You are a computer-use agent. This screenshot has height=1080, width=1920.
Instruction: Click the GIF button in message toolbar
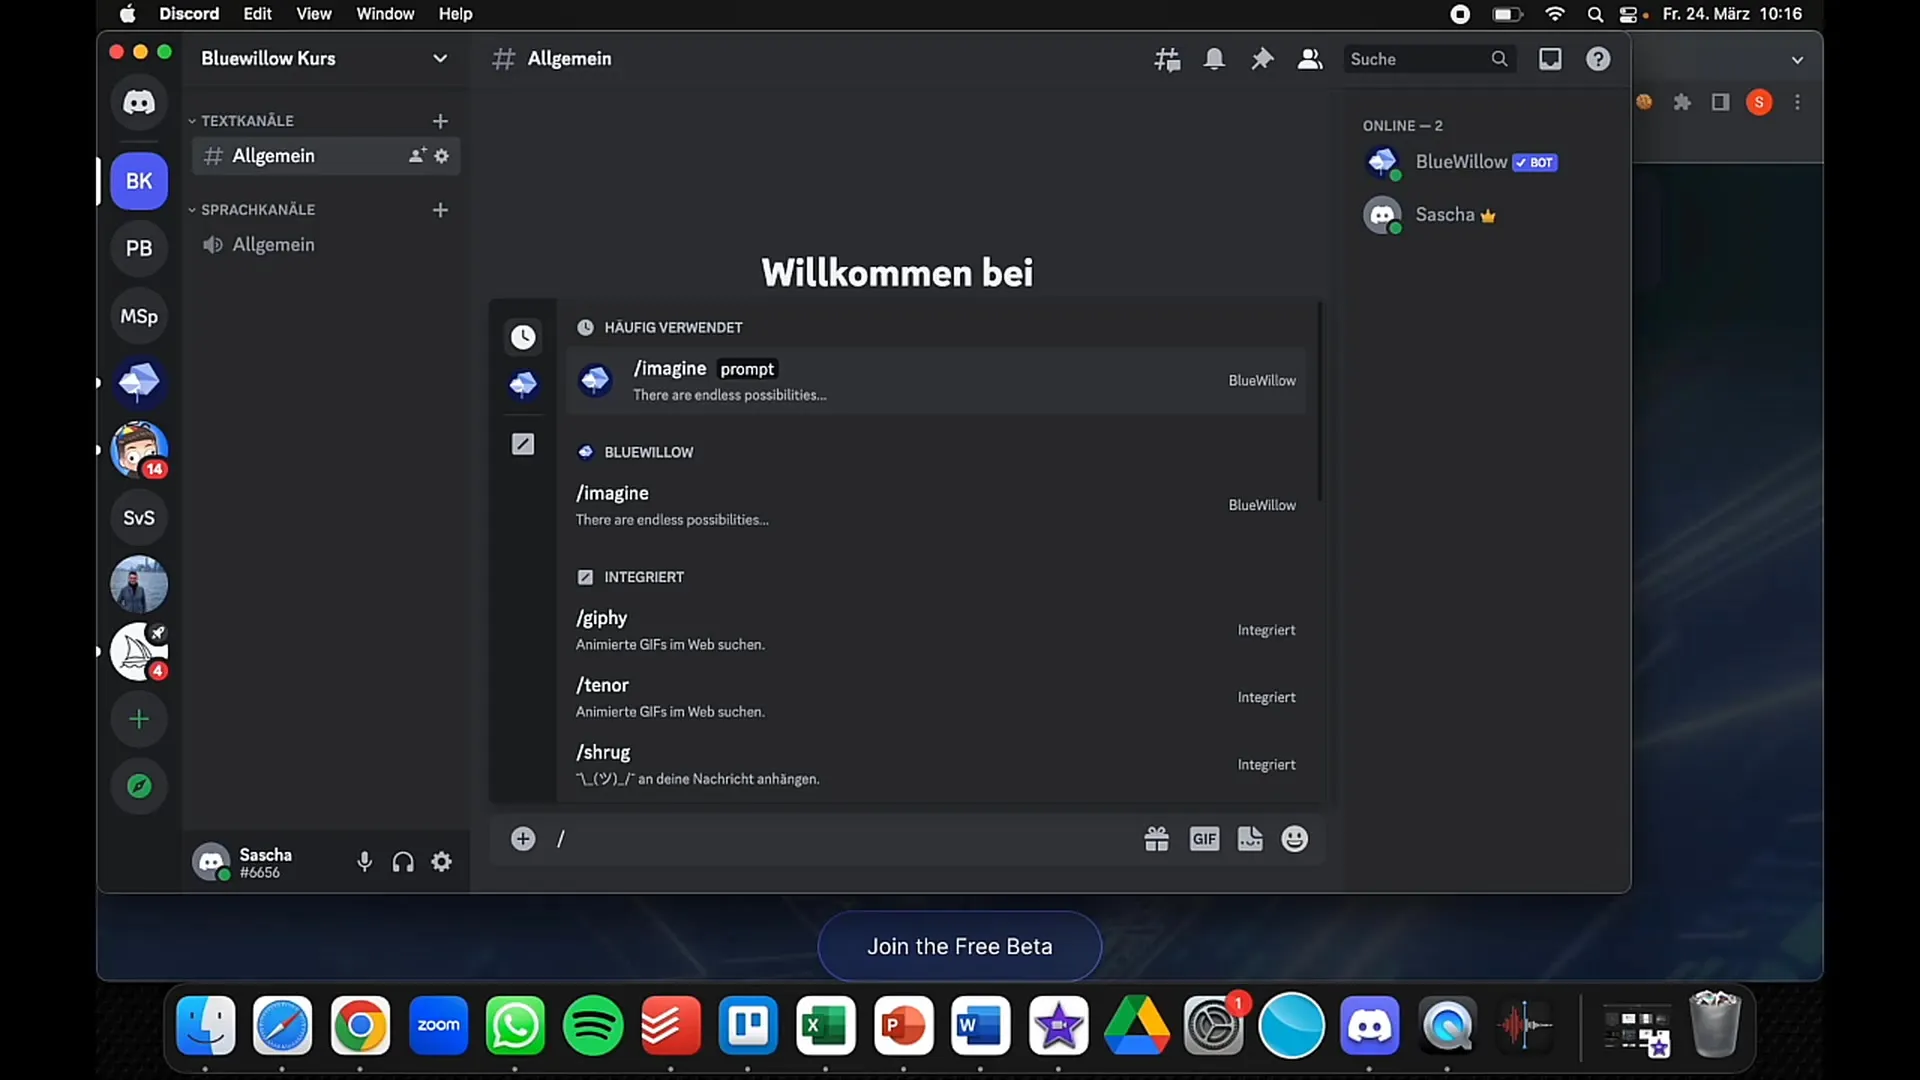(x=1203, y=839)
